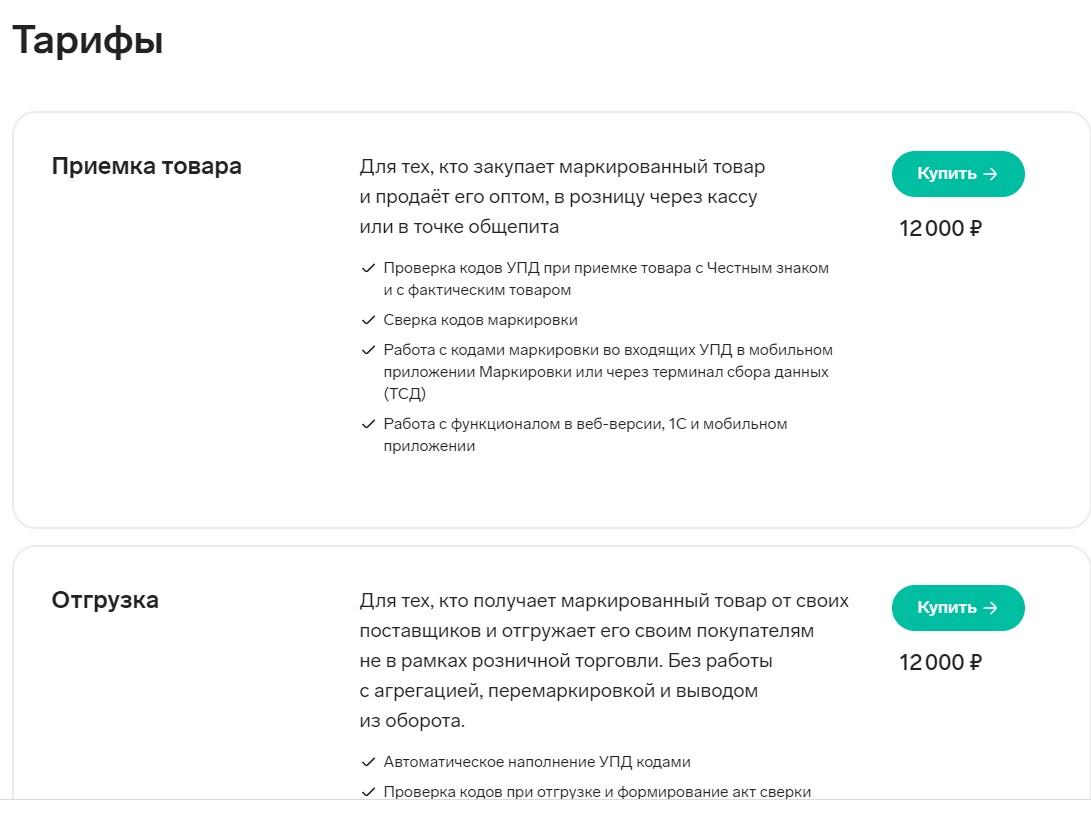Click the text "Проверка кодов при отгрузке"
The height and width of the screenshot is (826, 1091).
point(597,792)
